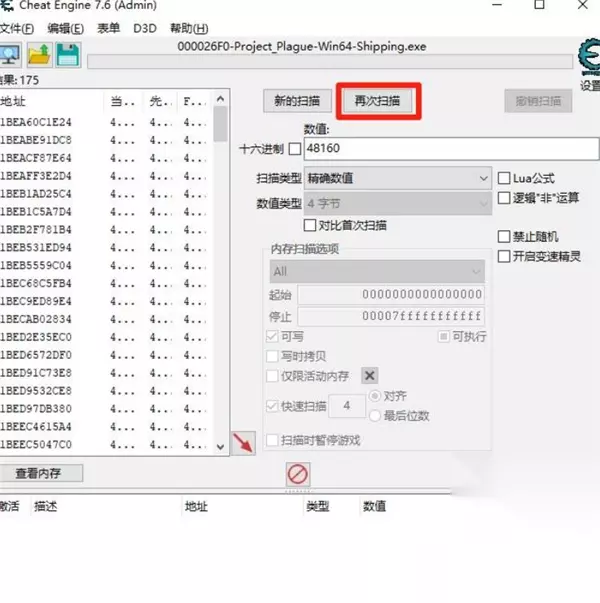Open the 扫描类型 精确数值 dropdown

coord(398,178)
